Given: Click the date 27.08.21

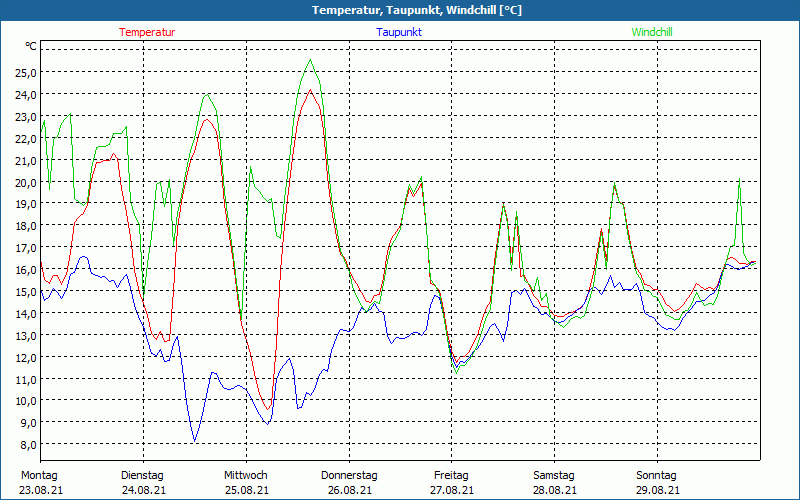Looking at the screenshot, I should click(x=452, y=490).
